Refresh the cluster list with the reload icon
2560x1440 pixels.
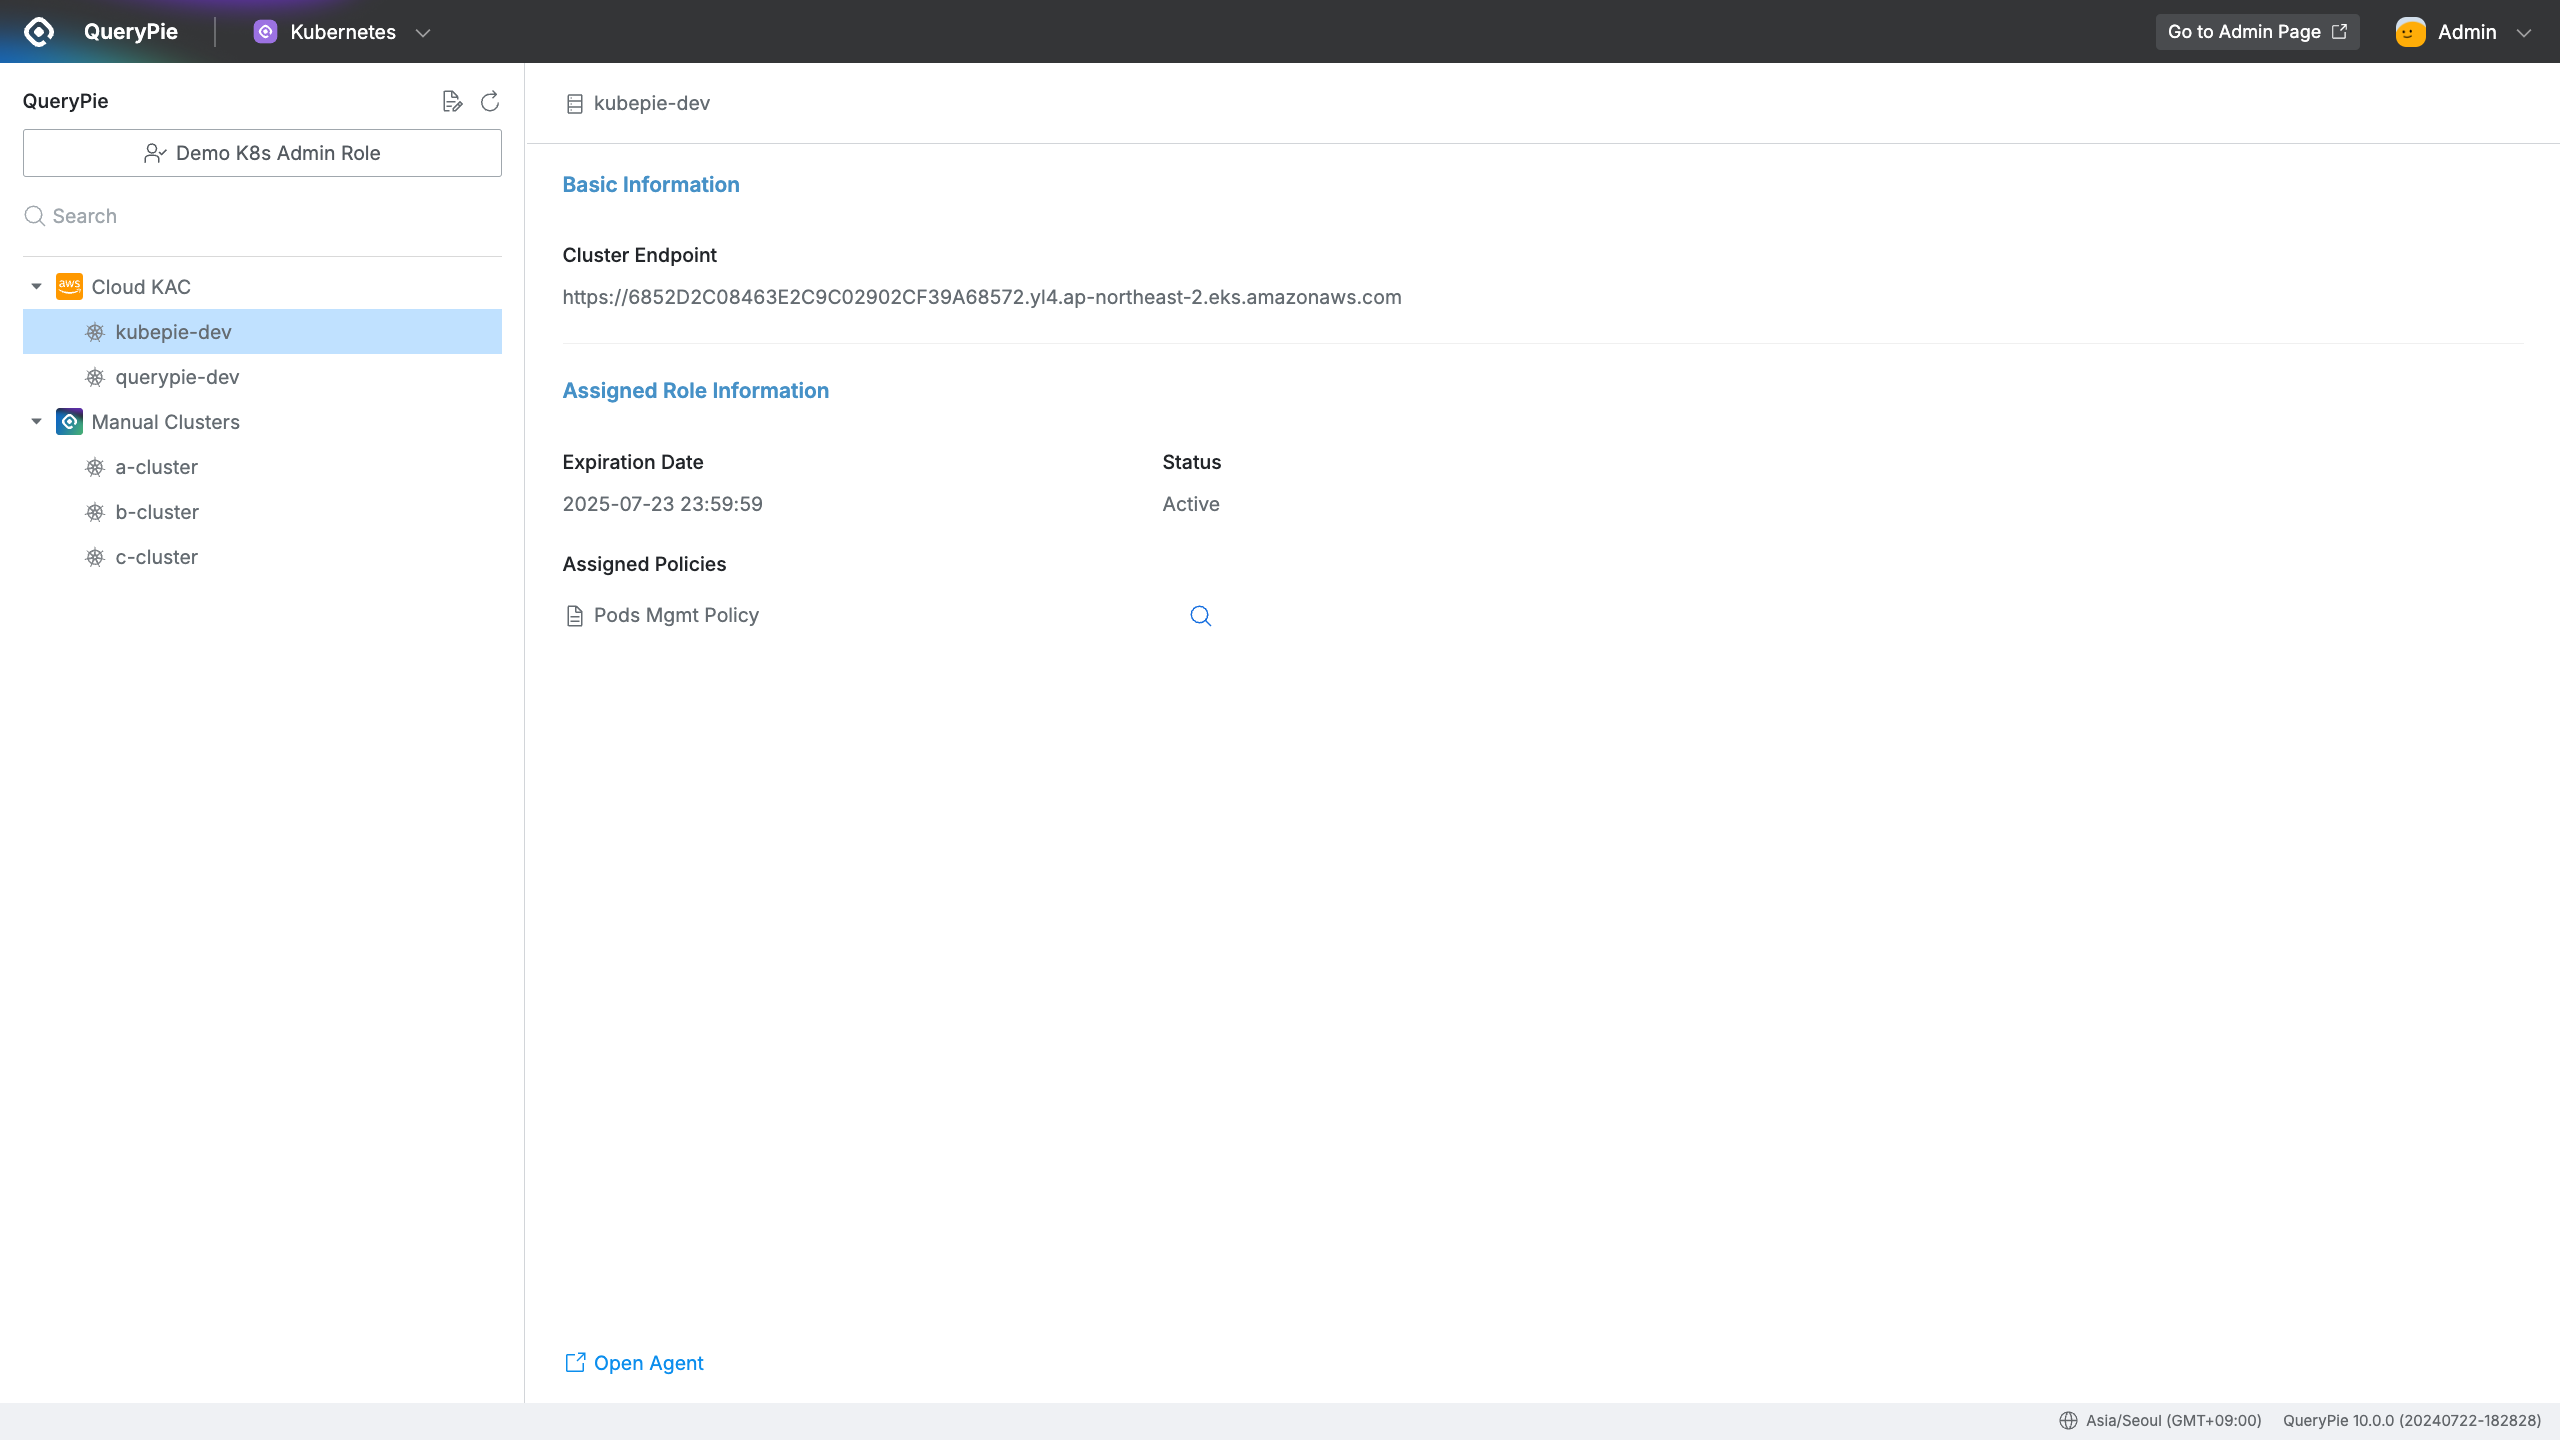[x=489, y=101]
